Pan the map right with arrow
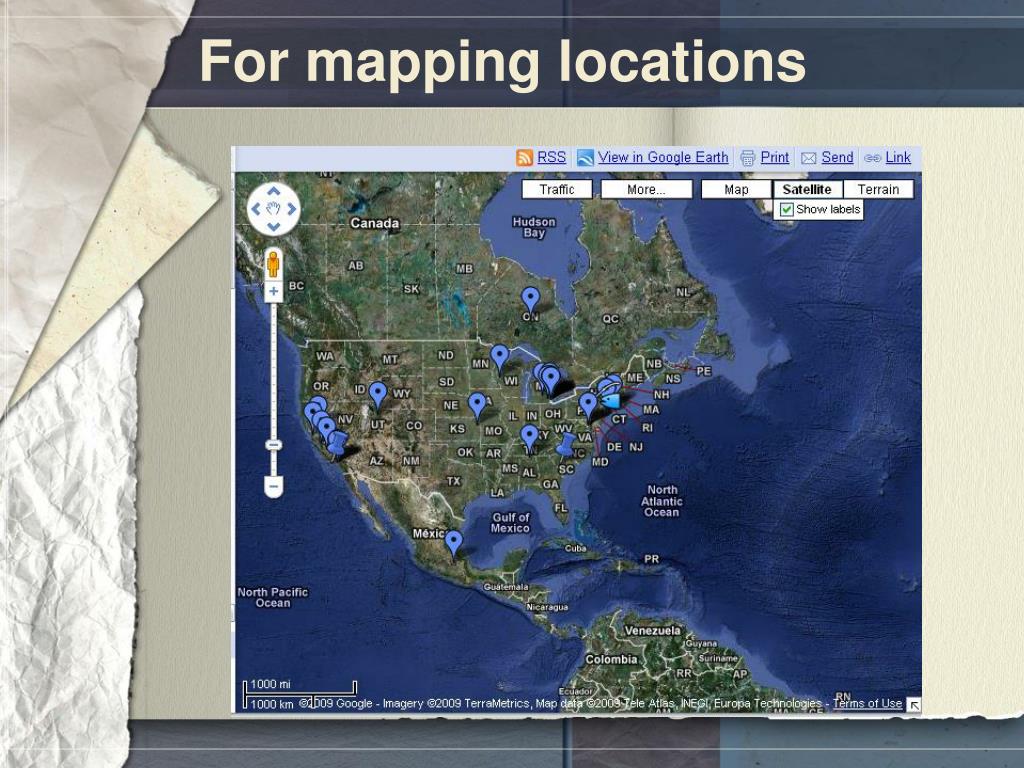1024x768 pixels. tap(291, 209)
